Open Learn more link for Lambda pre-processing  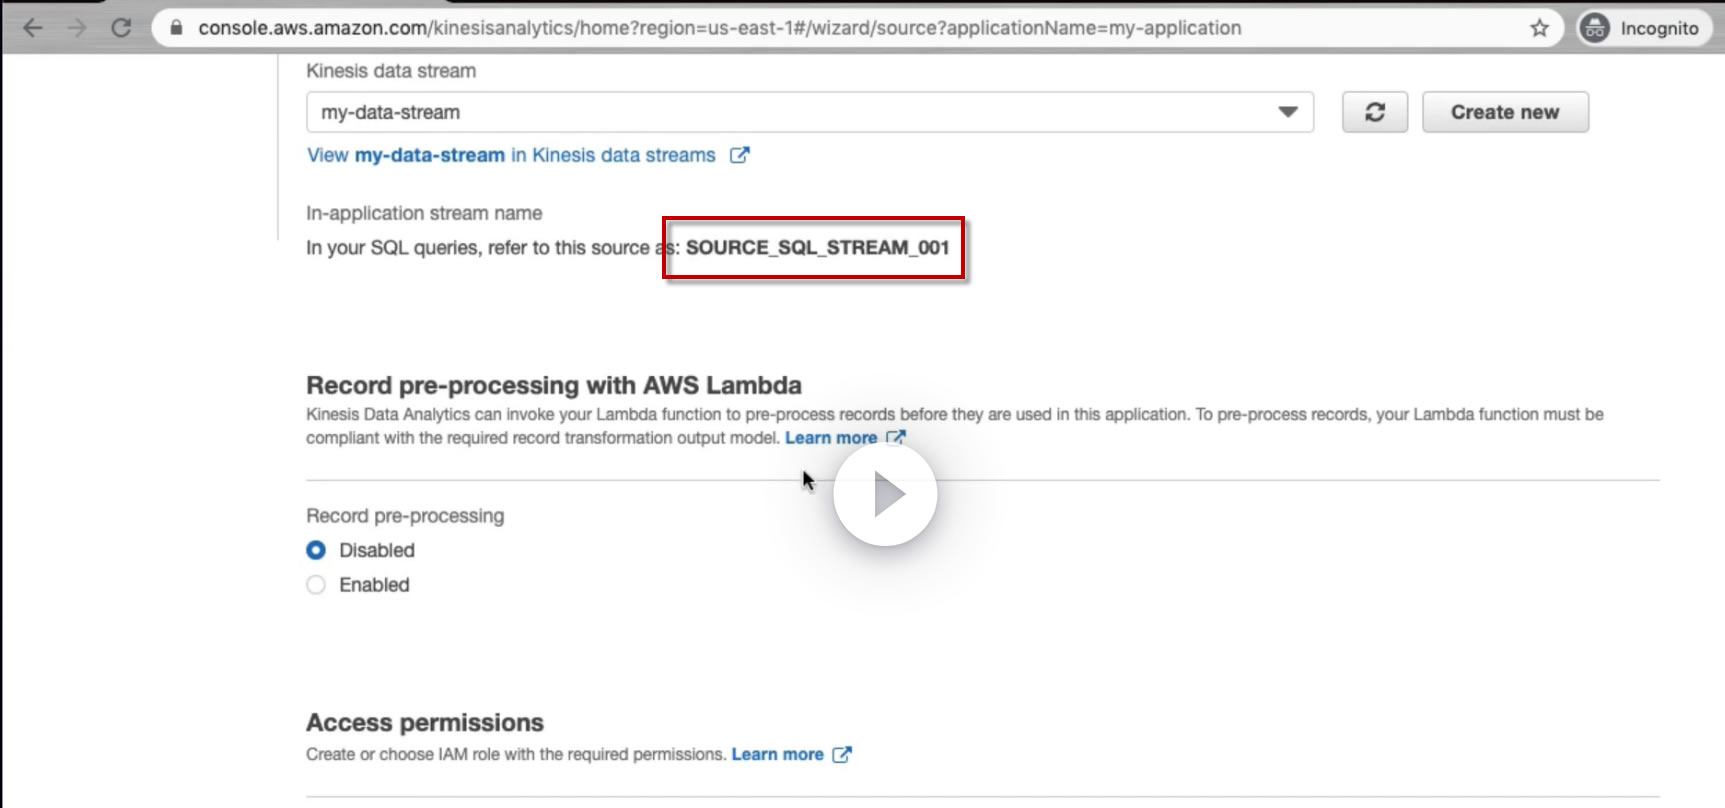[x=831, y=438]
